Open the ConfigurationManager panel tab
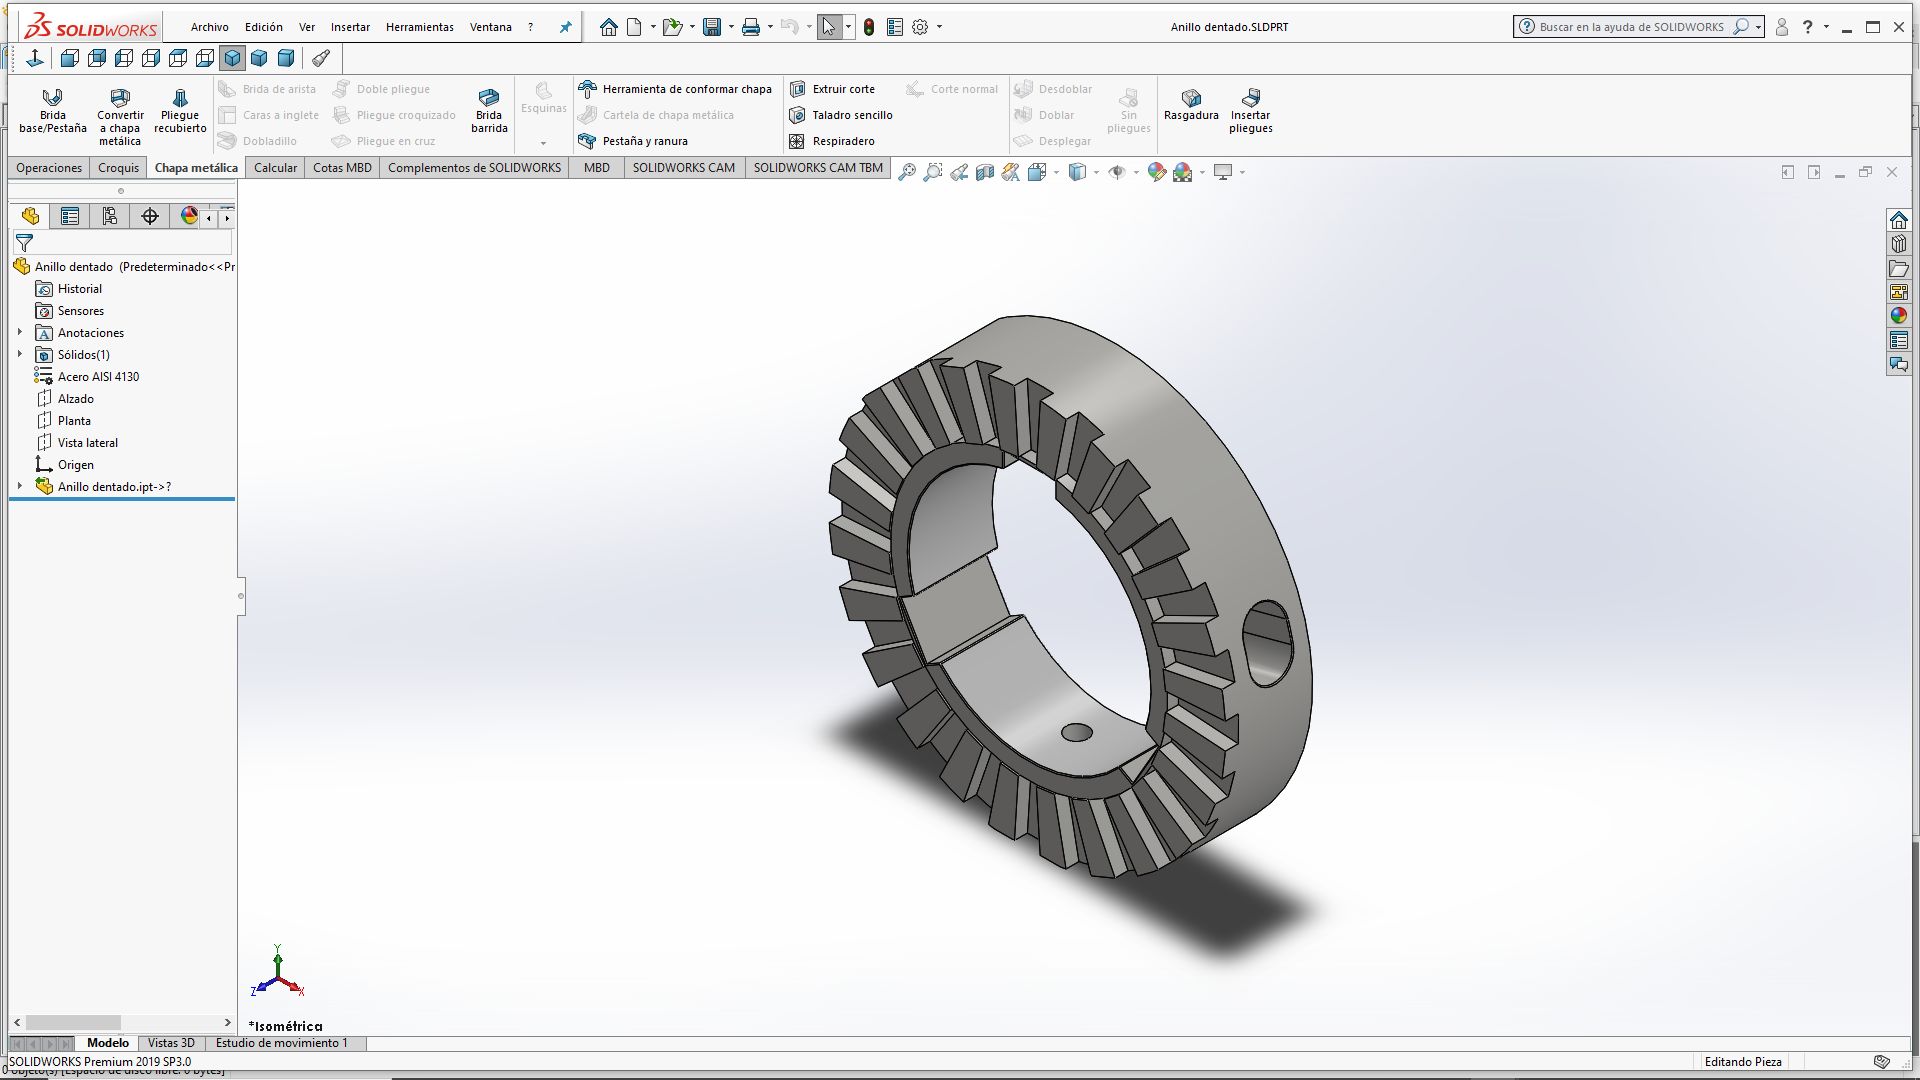 pos(110,216)
